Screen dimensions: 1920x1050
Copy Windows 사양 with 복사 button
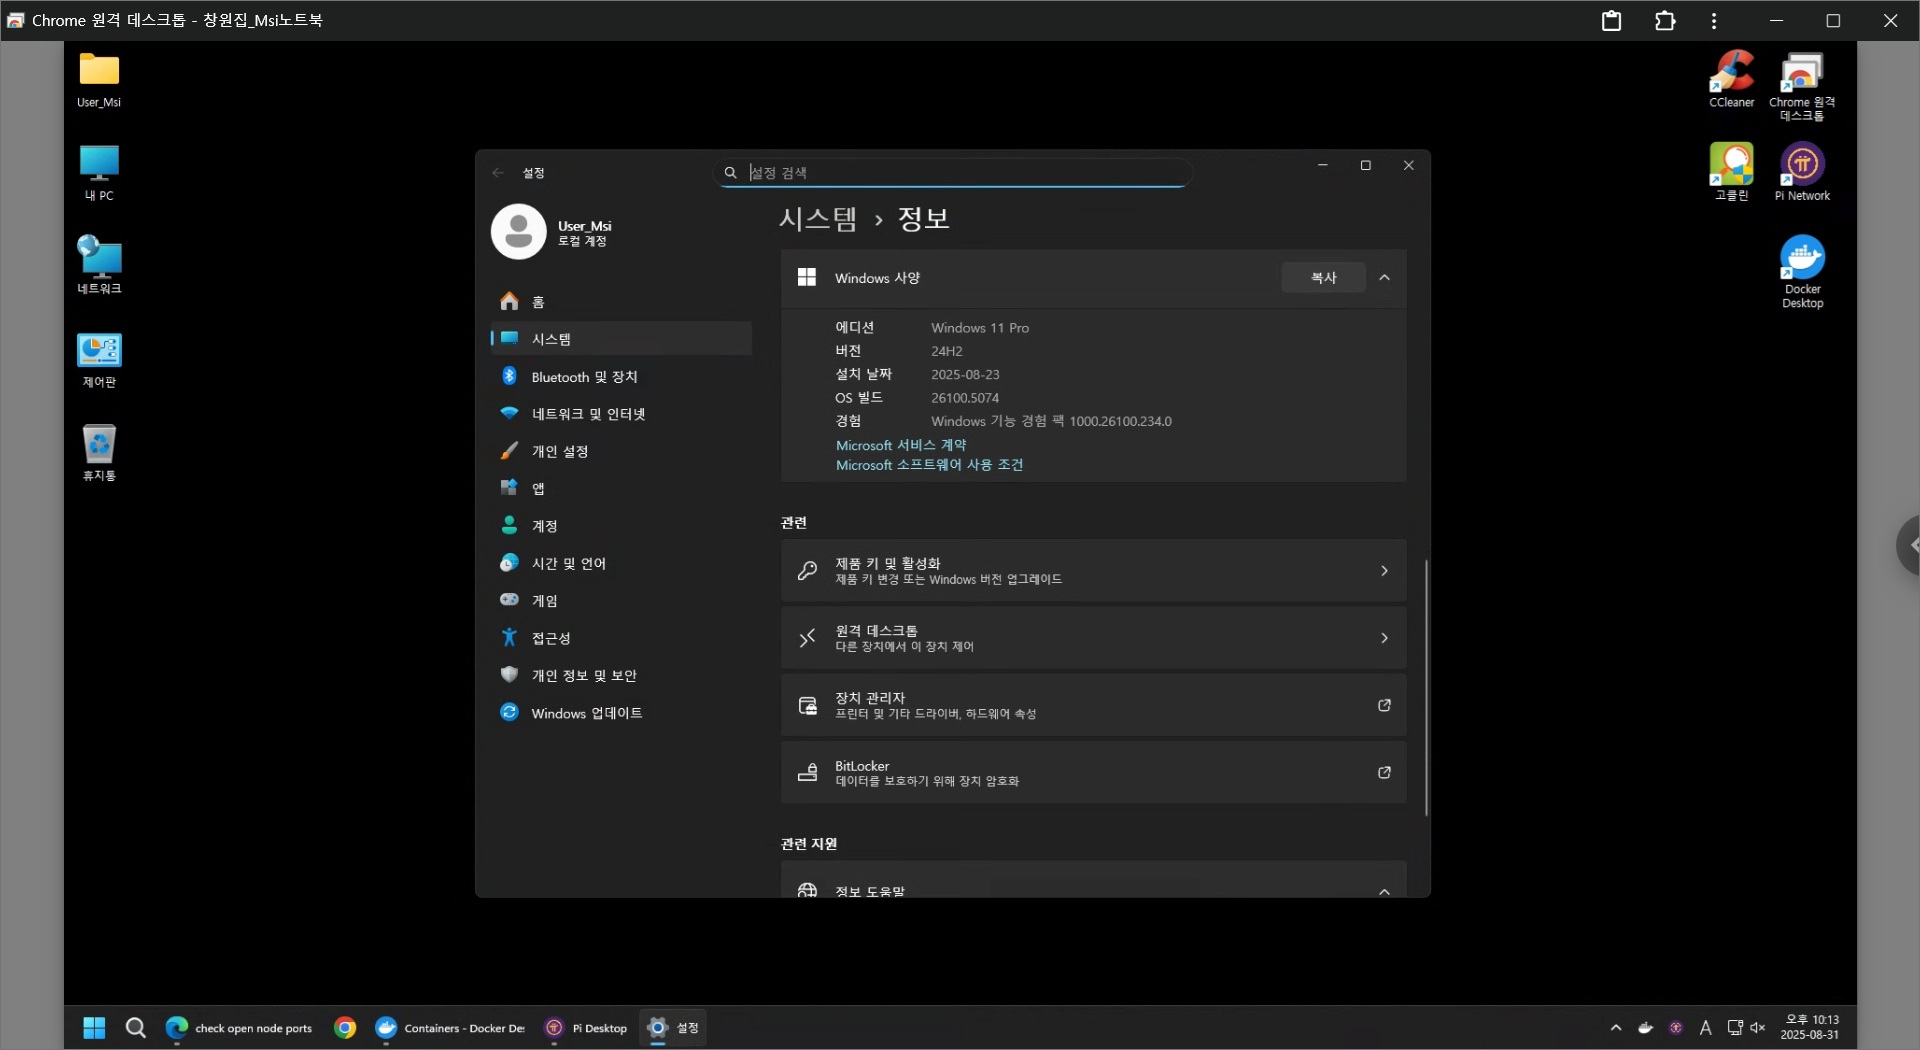click(x=1323, y=278)
